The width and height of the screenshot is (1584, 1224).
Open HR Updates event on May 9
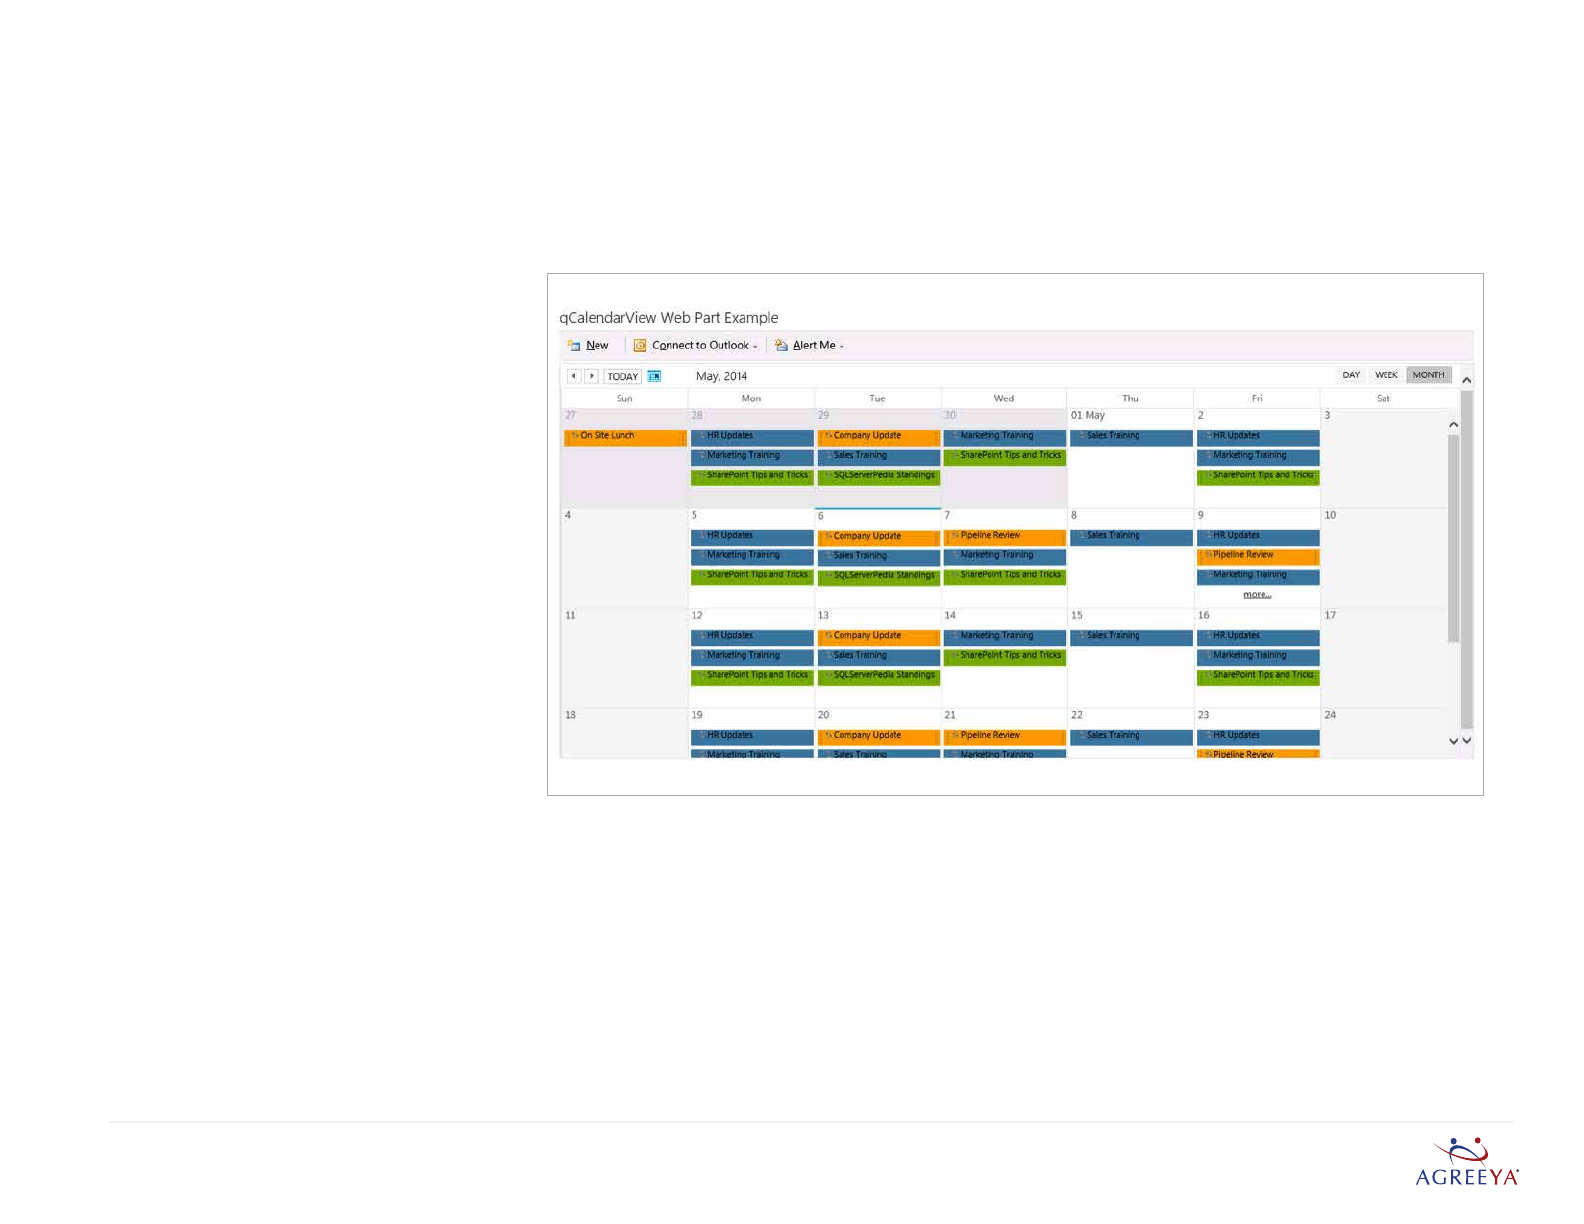coord(1258,537)
